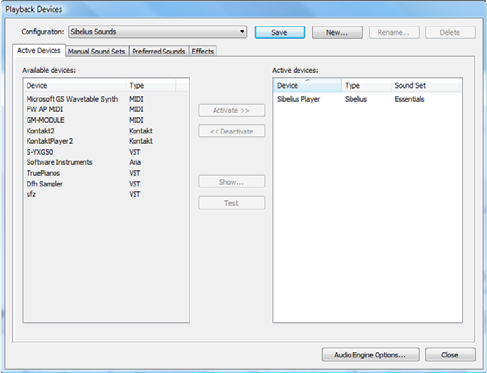Open the Preferred Sounds tab

point(159,51)
